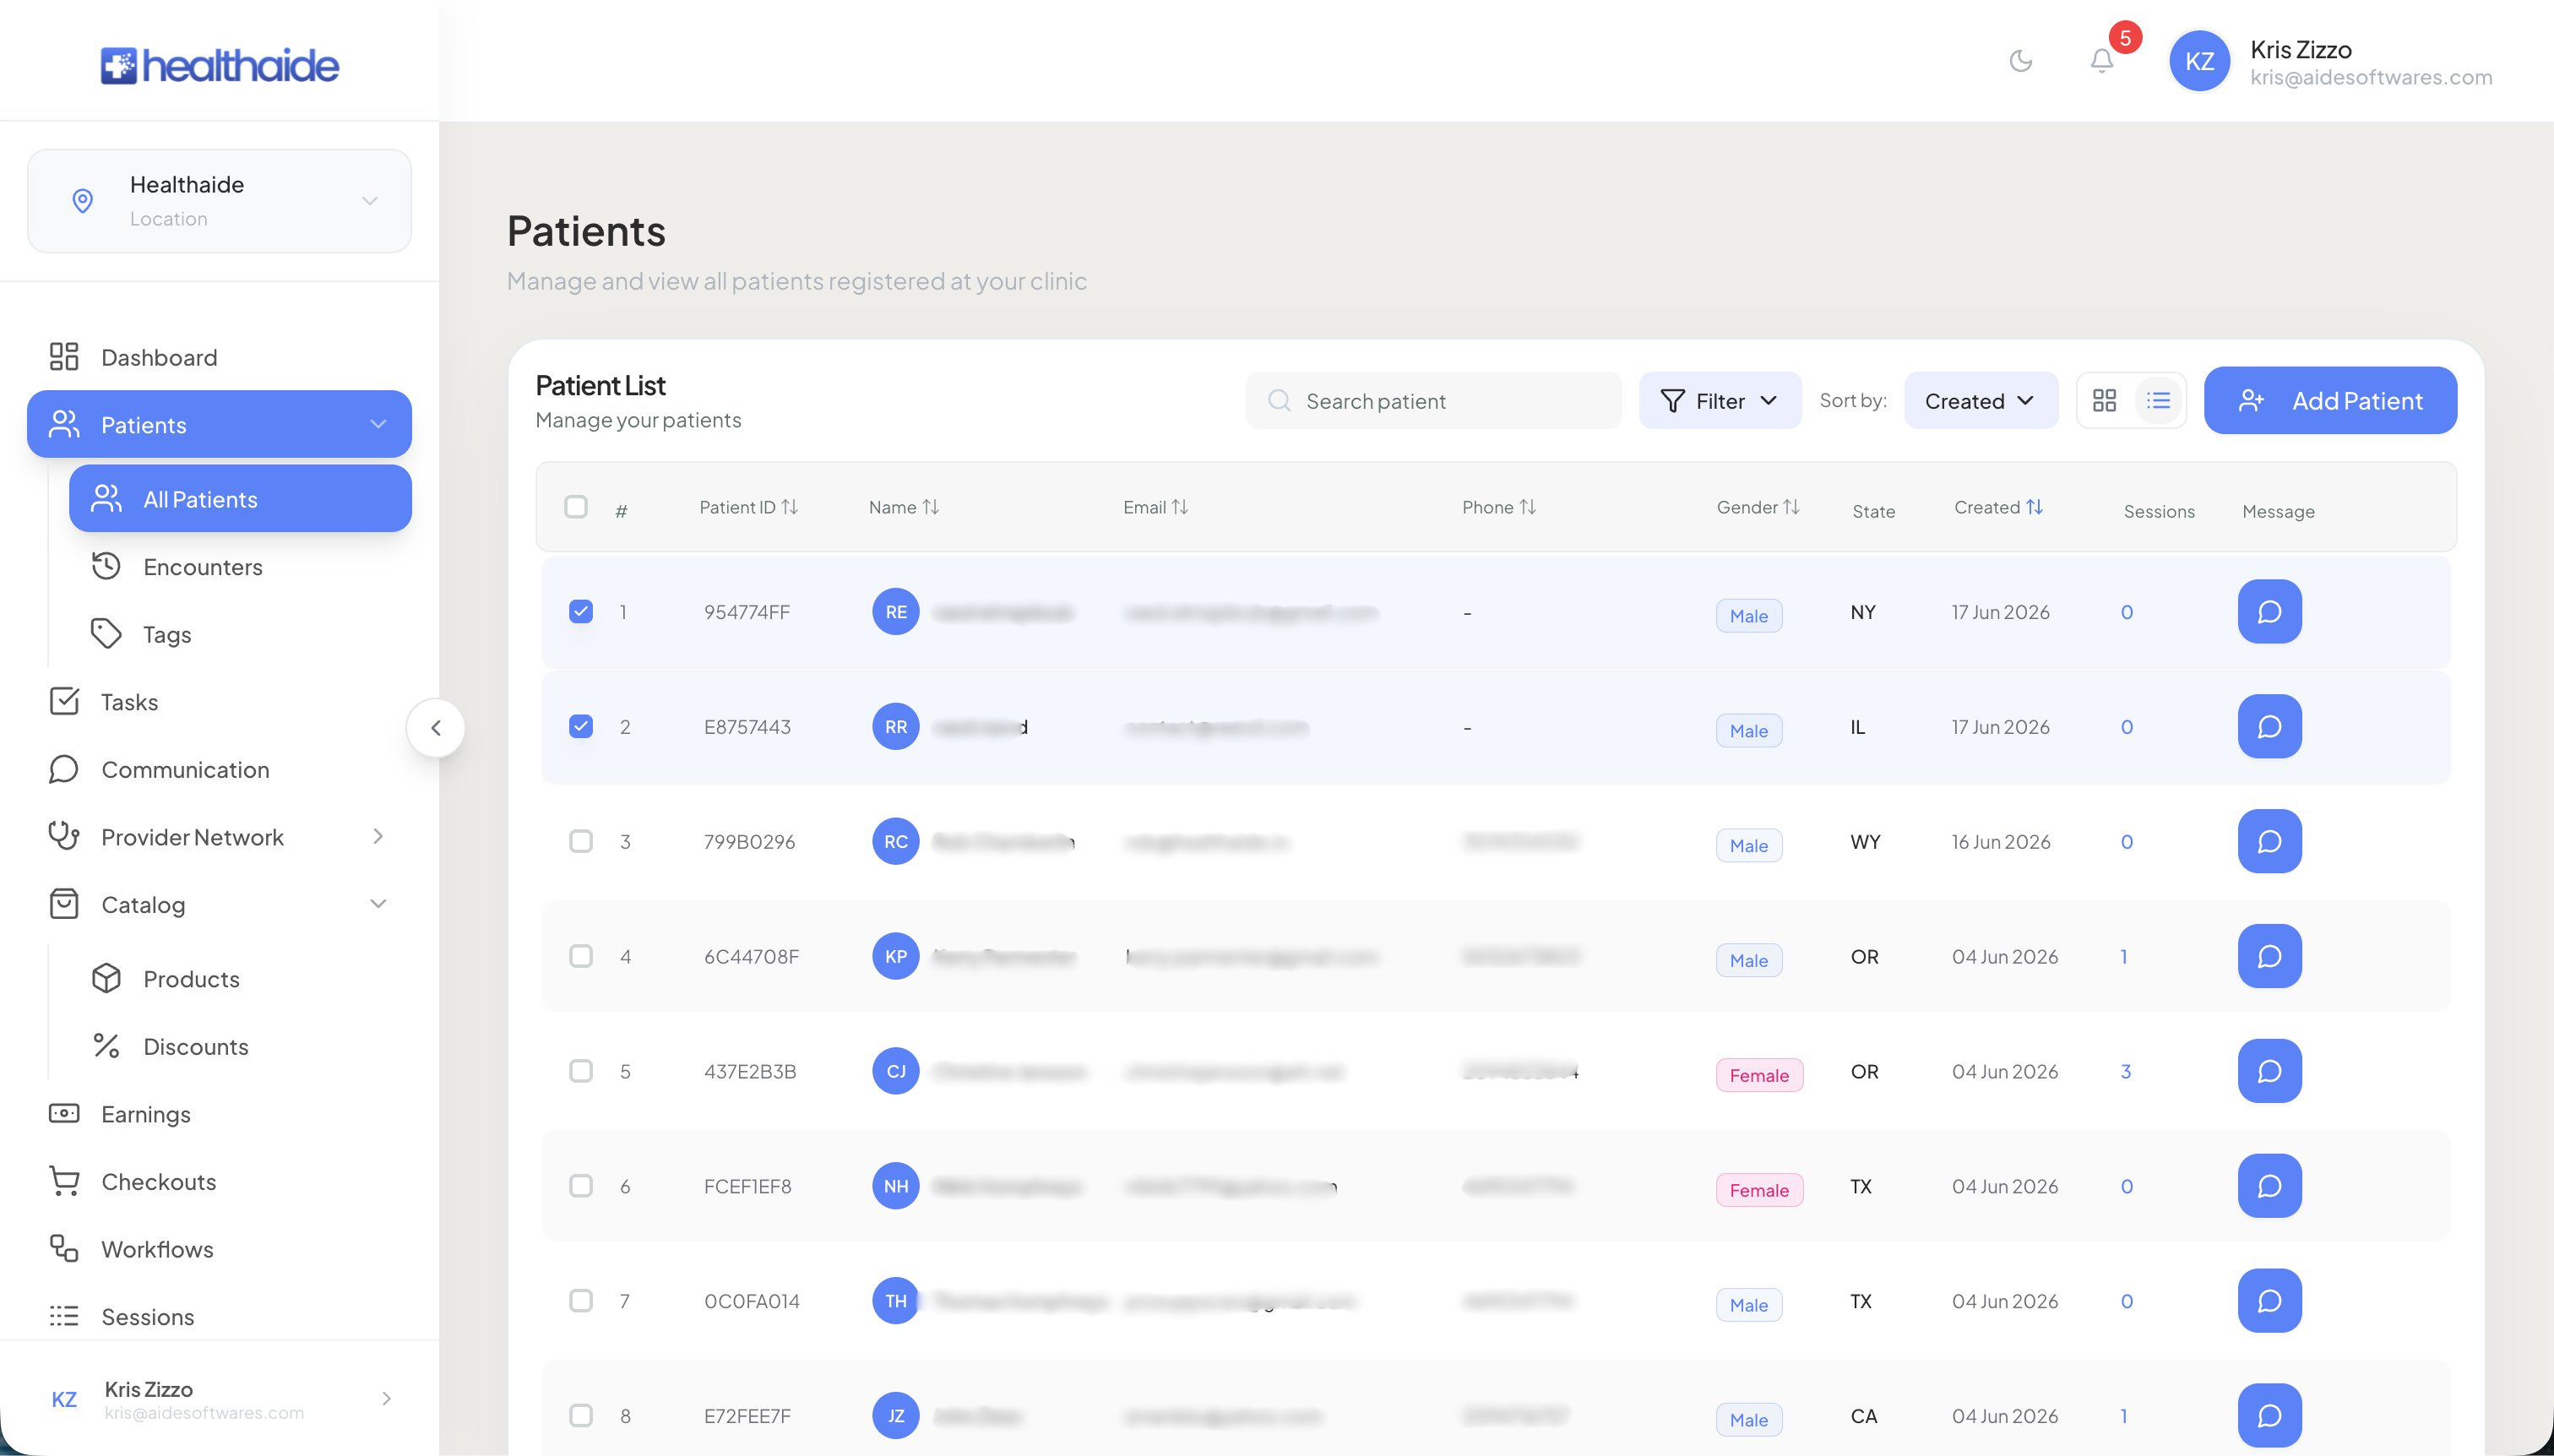Viewport: 2554px width, 1456px height.
Task: Open Sort by Created dropdown
Action: coord(1981,400)
